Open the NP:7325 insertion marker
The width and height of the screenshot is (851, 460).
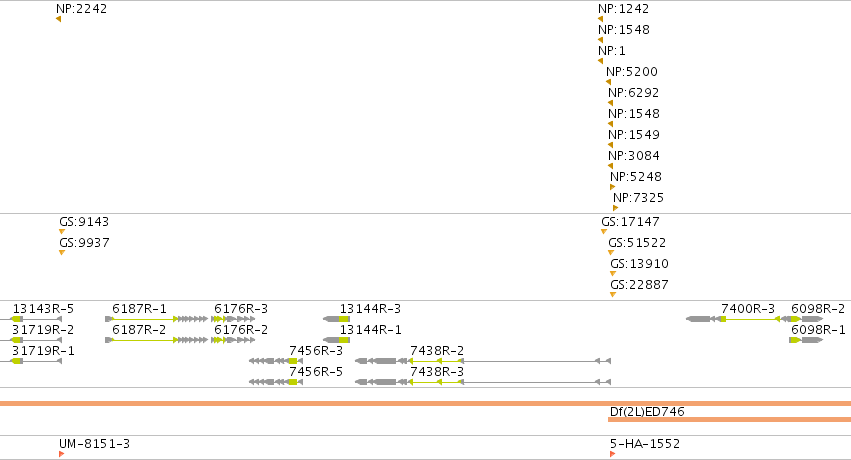(615, 208)
